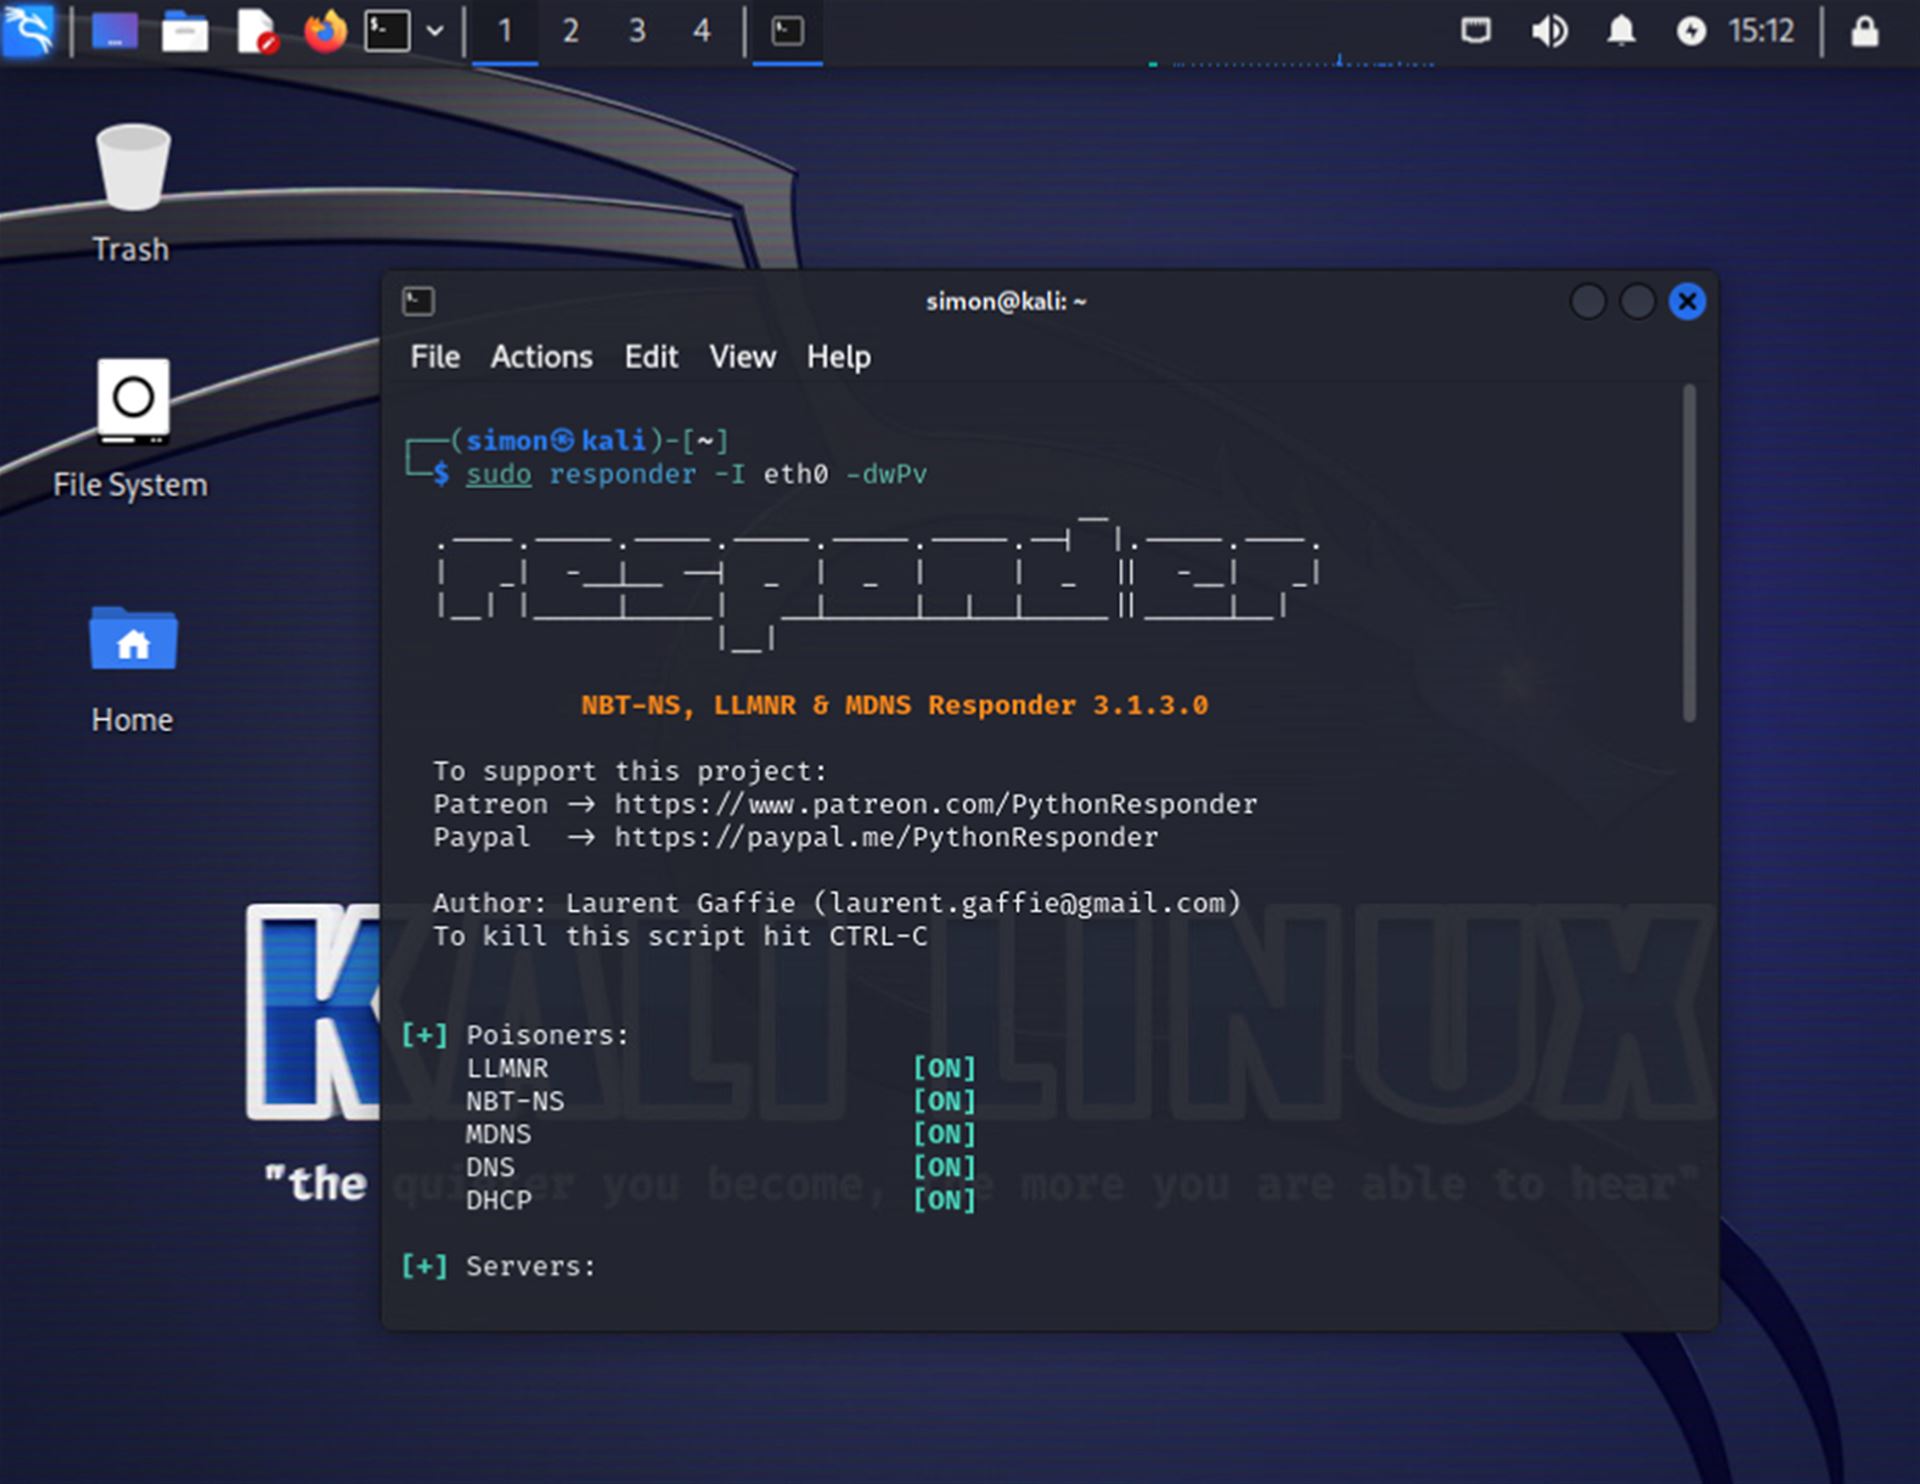
Task: Open the Actions menu in terminal
Action: [541, 357]
